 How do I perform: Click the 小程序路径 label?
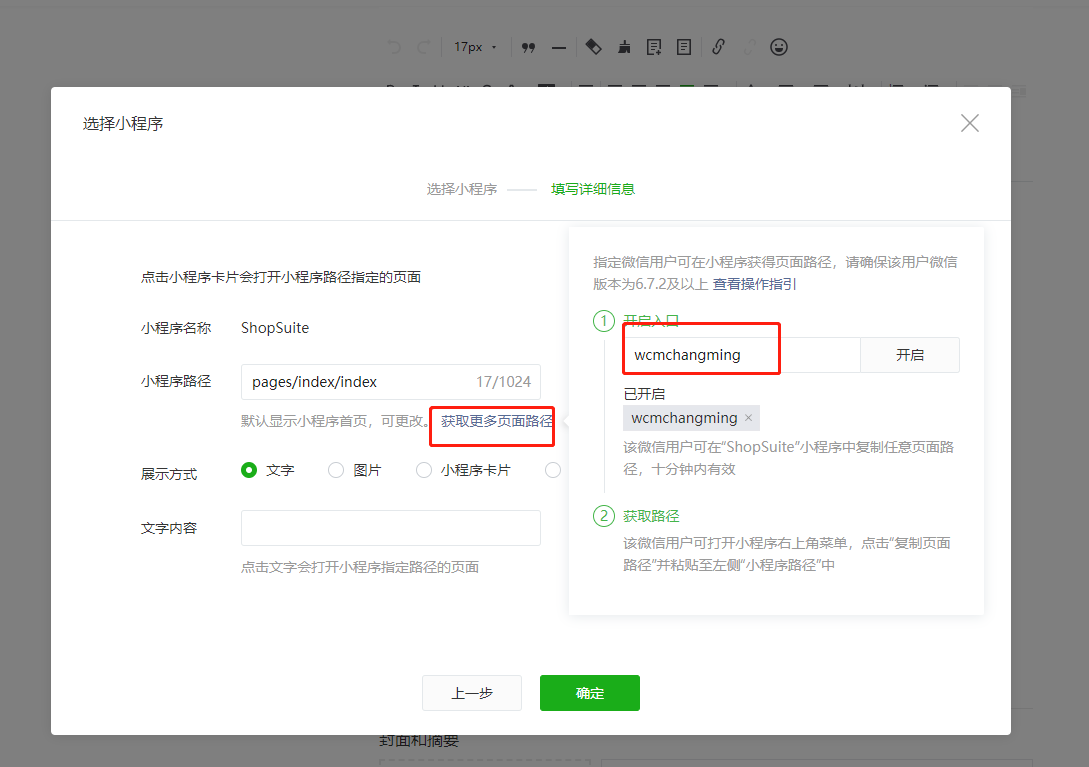176,381
